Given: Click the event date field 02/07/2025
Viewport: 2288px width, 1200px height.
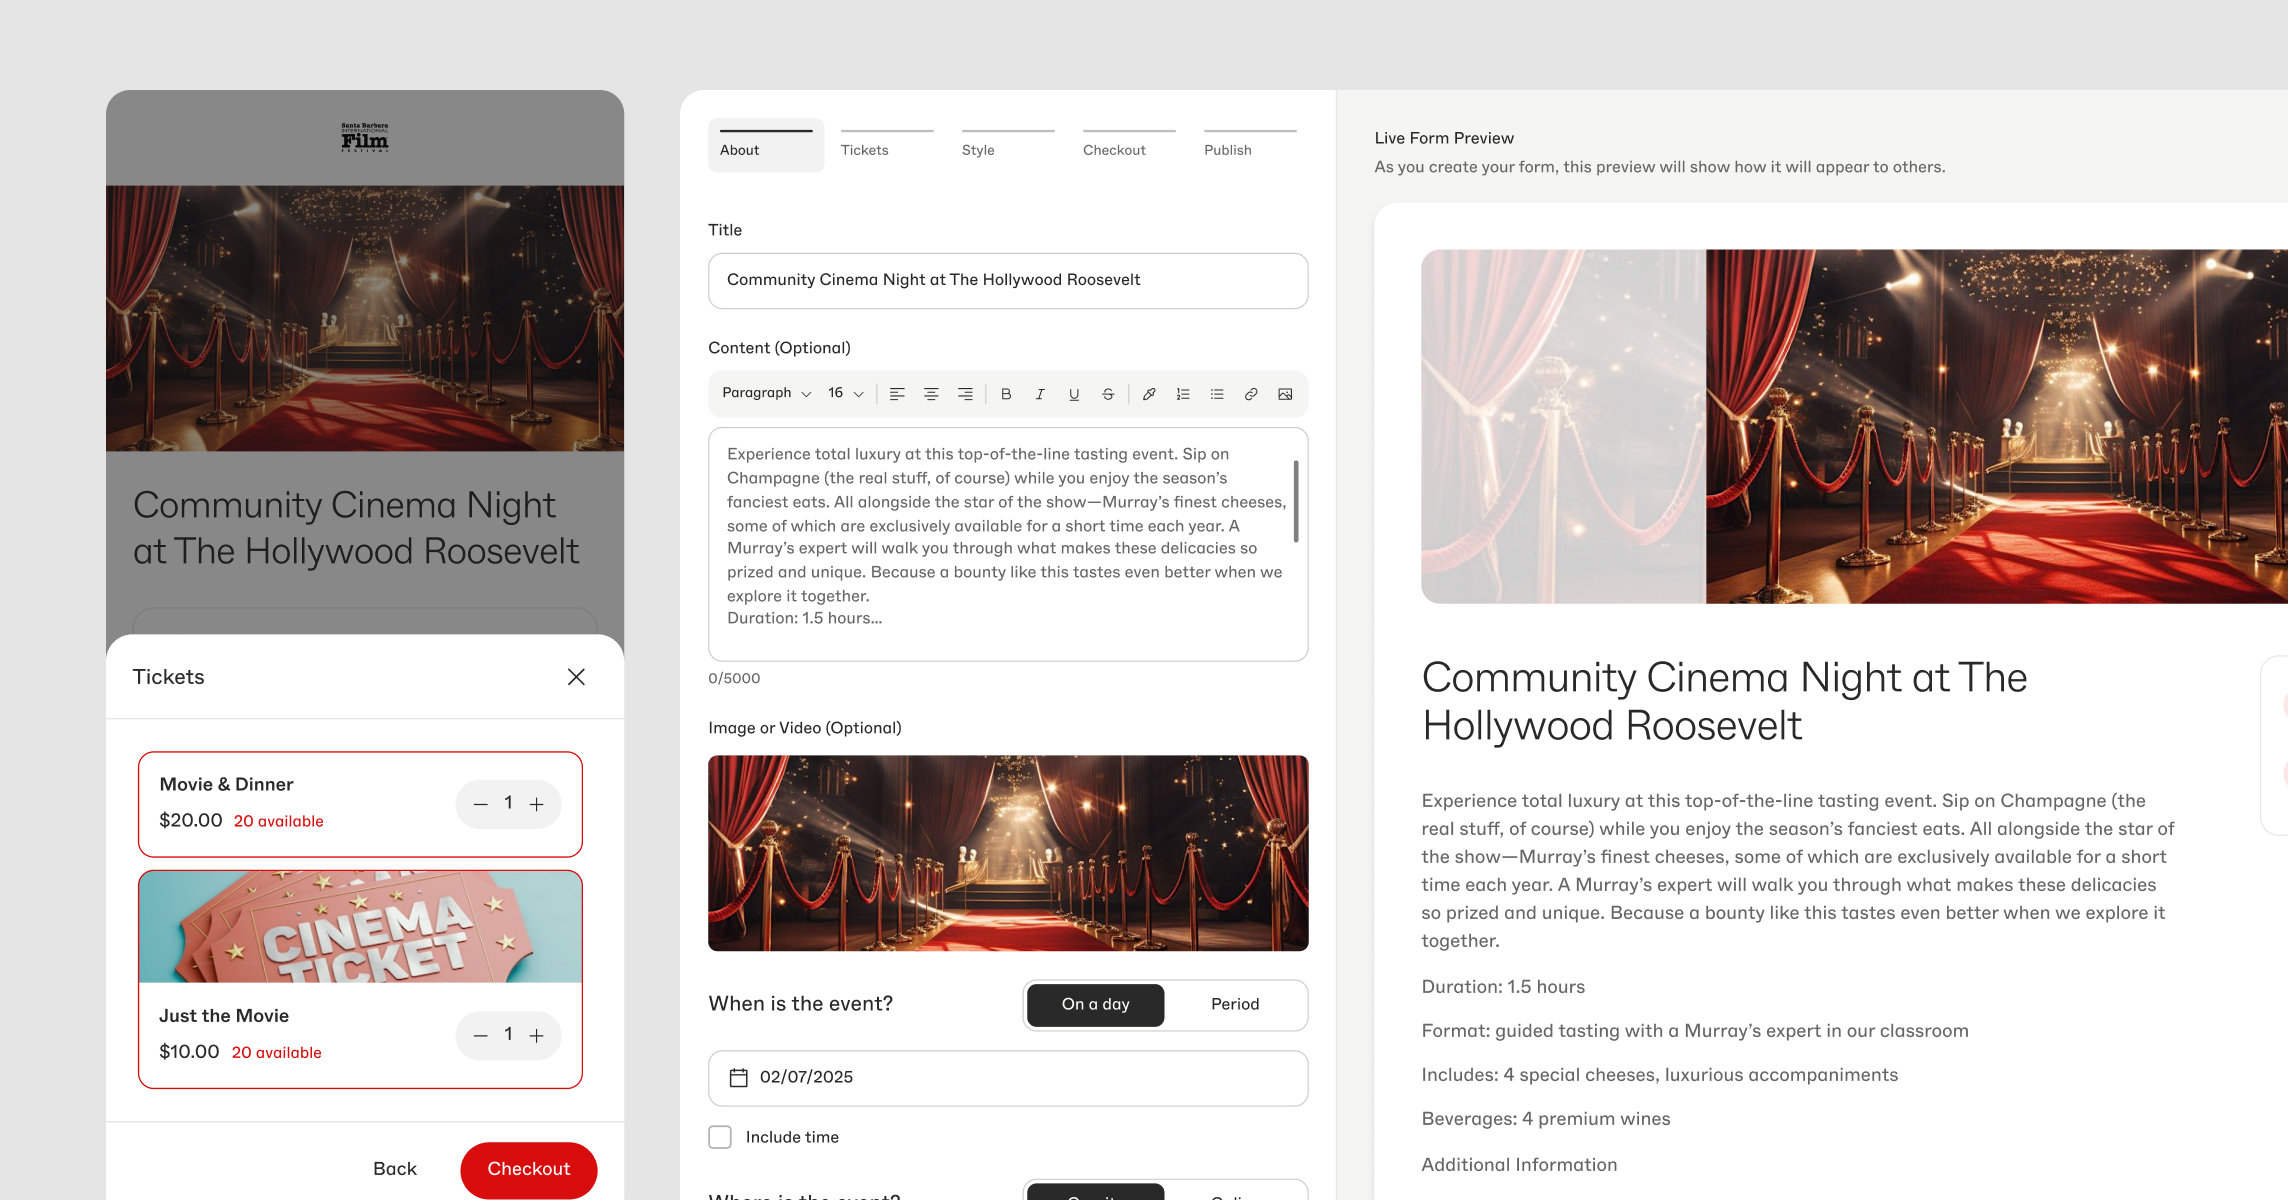Looking at the screenshot, I should click(x=1008, y=1078).
